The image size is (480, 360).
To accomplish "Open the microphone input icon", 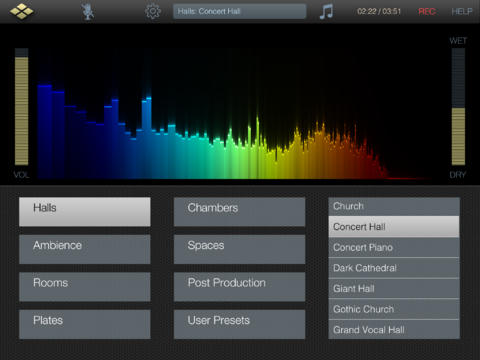I will [x=88, y=12].
